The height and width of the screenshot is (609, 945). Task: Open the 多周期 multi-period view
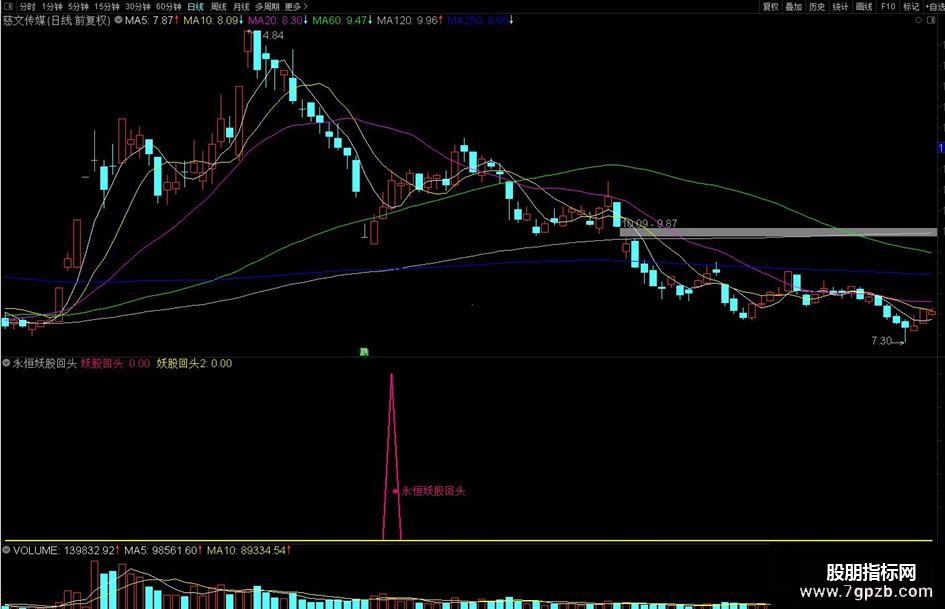coord(267,7)
